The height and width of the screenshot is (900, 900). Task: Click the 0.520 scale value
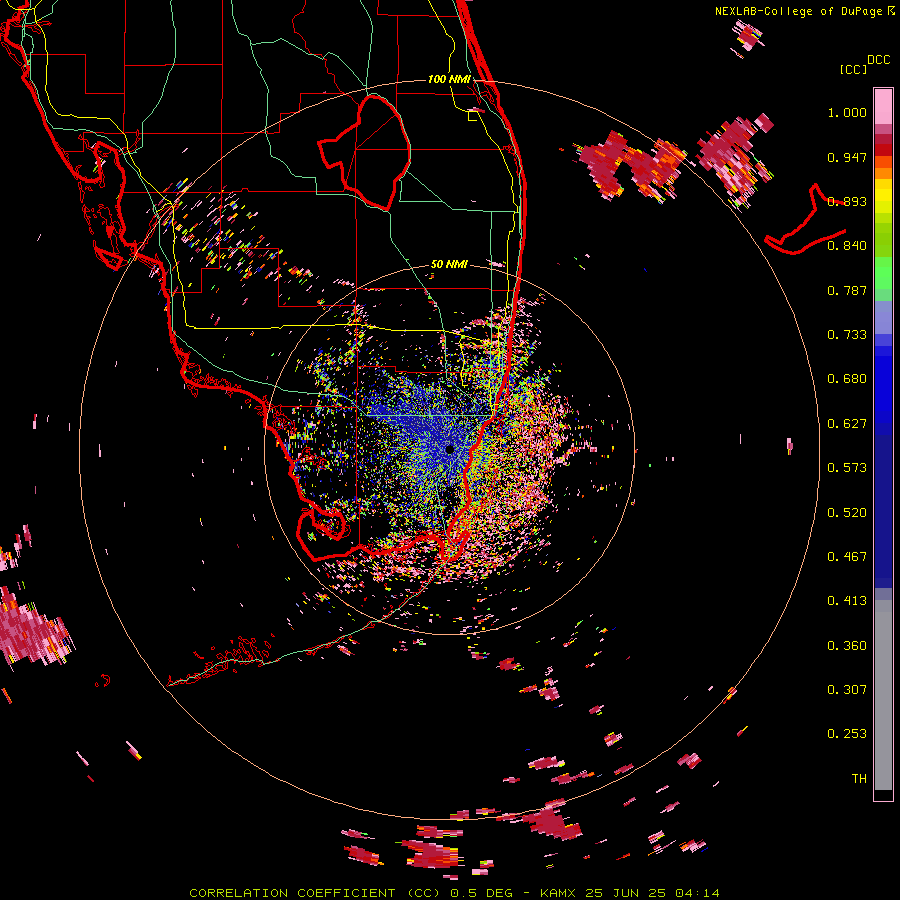coord(847,513)
